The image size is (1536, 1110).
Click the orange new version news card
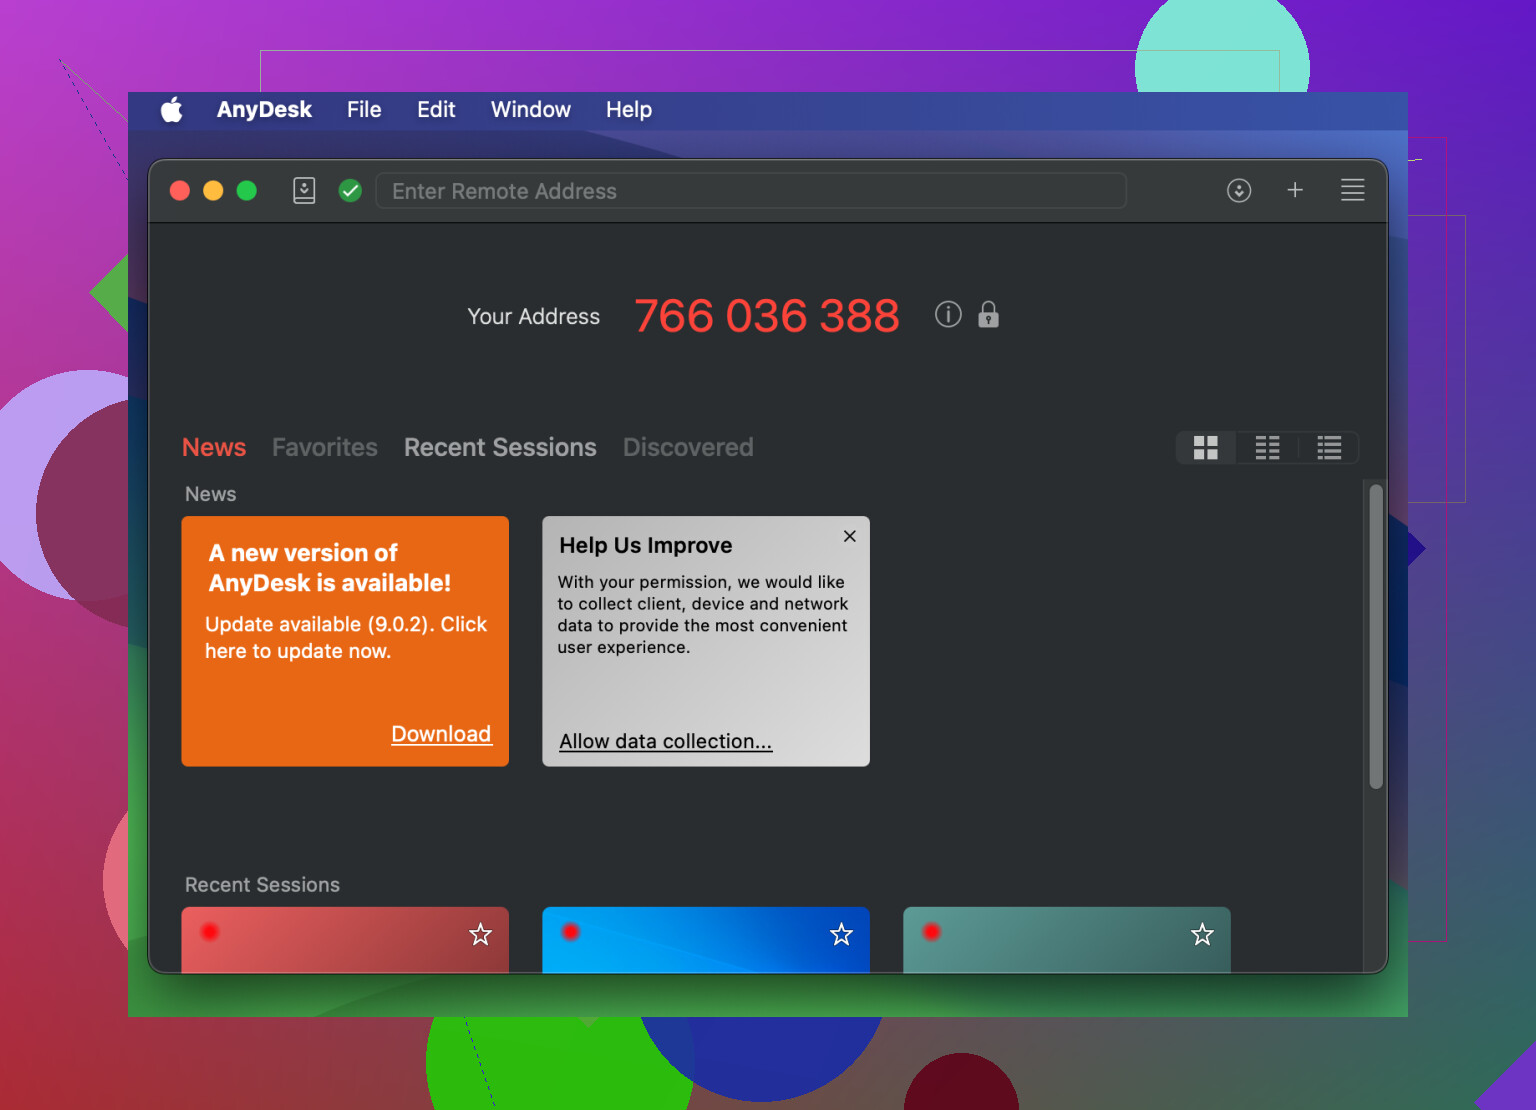point(345,641)
